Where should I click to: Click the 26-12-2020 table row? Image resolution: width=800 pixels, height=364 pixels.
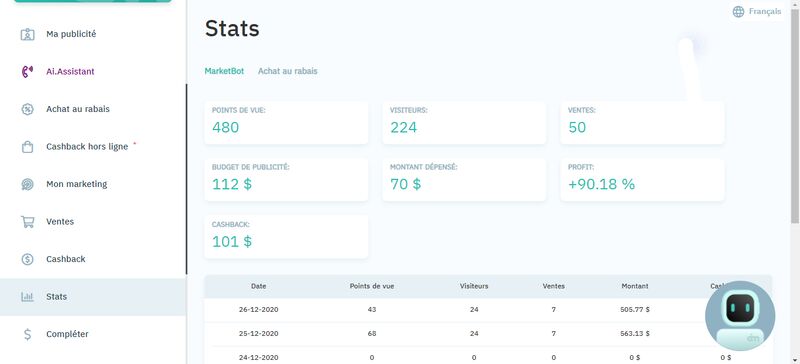point(488,309)
